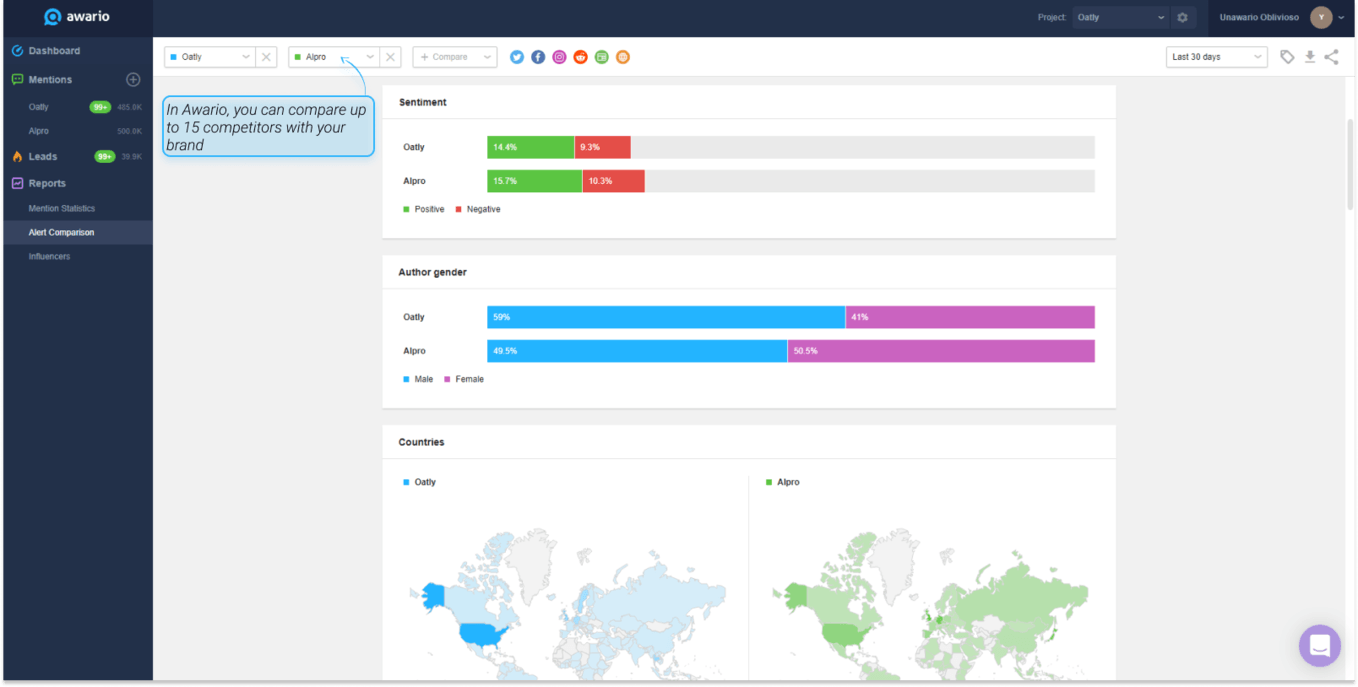Select the Reddit source icon

click(x=580, y=57)
